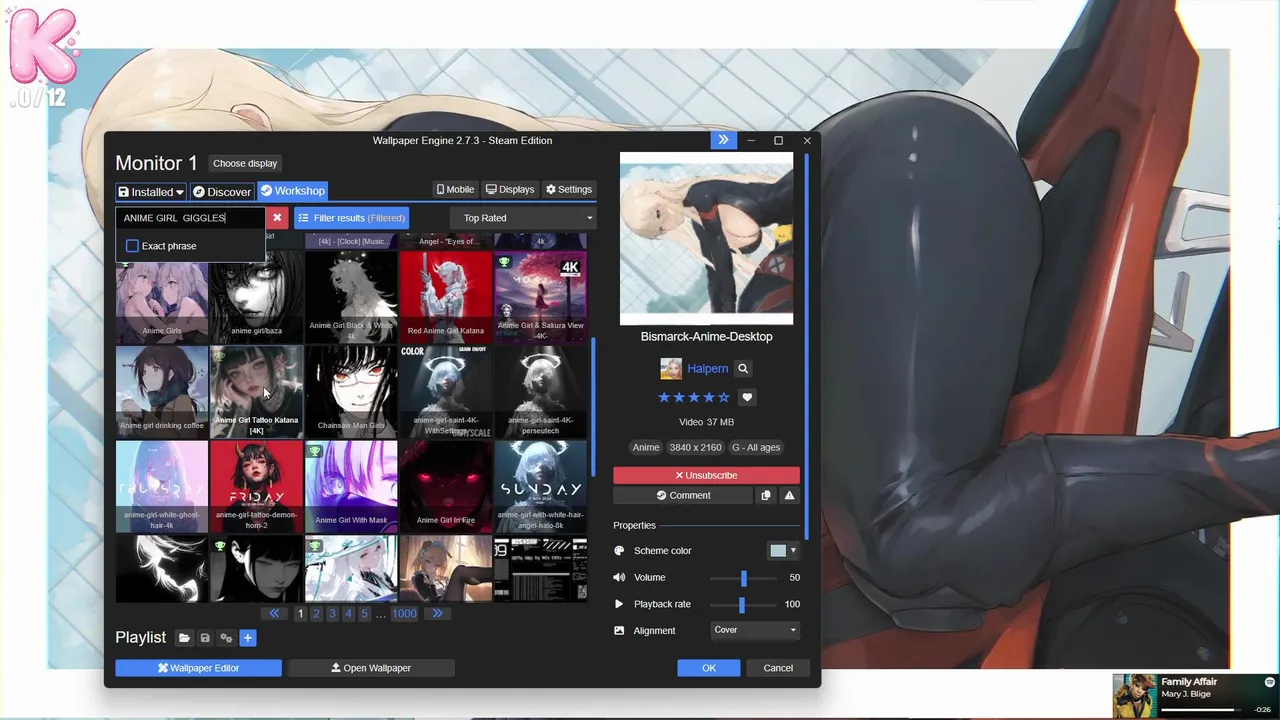Click Family Affair album art in music widget
The image size is (1280, 720).
(1134, 696)
